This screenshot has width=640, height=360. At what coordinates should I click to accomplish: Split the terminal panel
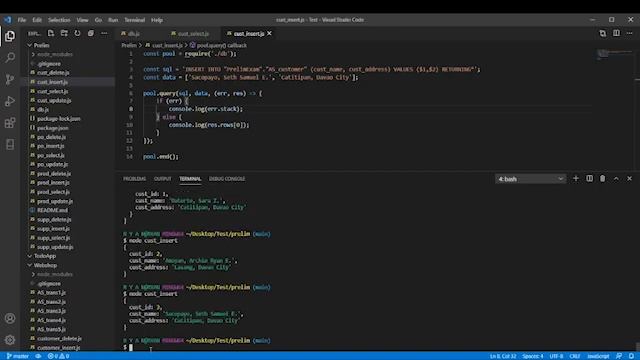[x=589, y=179]
